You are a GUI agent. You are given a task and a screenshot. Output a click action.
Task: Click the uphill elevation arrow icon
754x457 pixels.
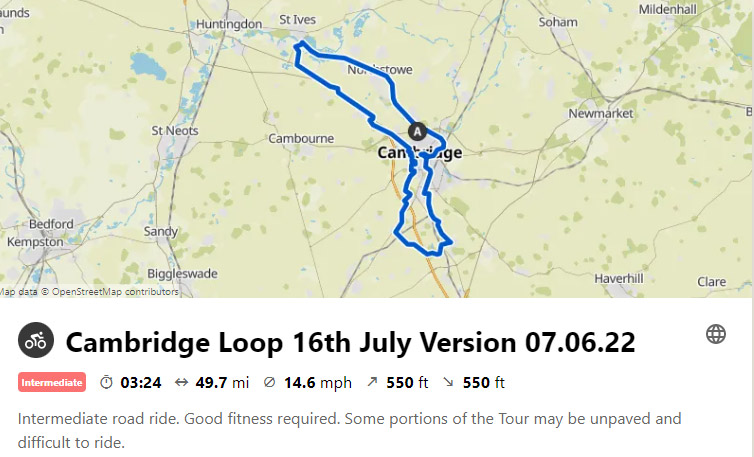tap(372, 382)
